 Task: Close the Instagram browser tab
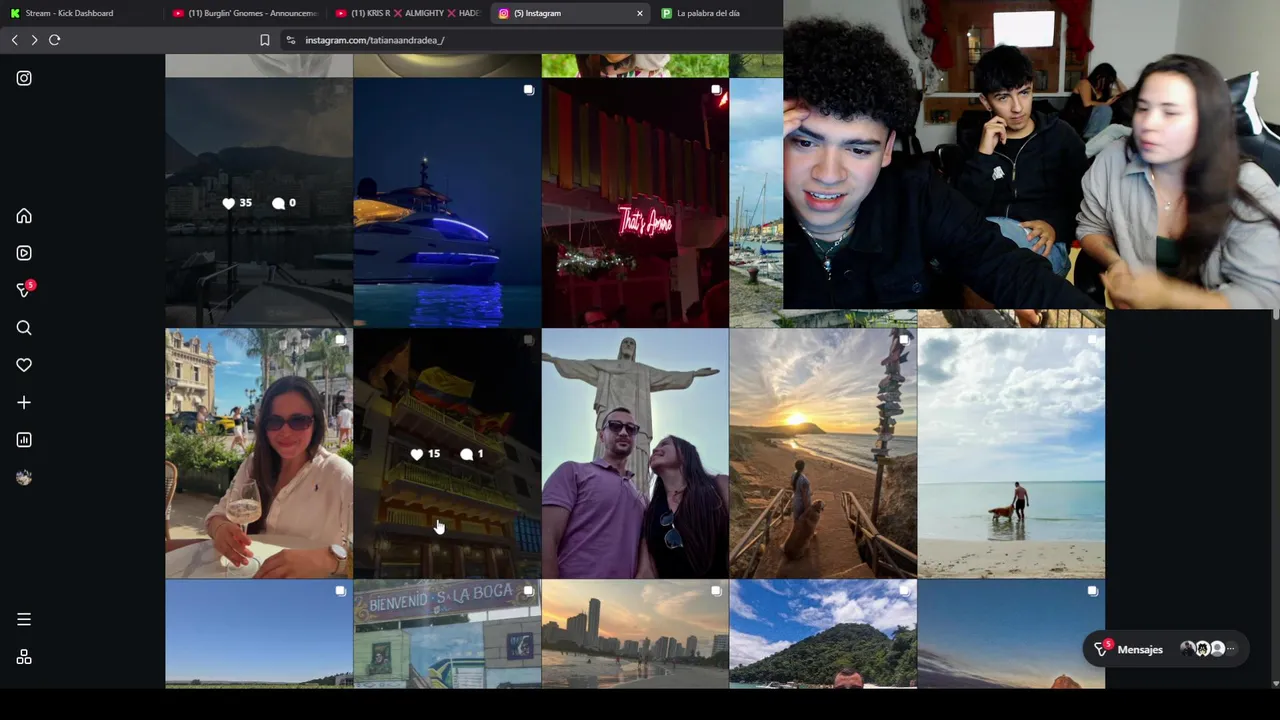640,13
